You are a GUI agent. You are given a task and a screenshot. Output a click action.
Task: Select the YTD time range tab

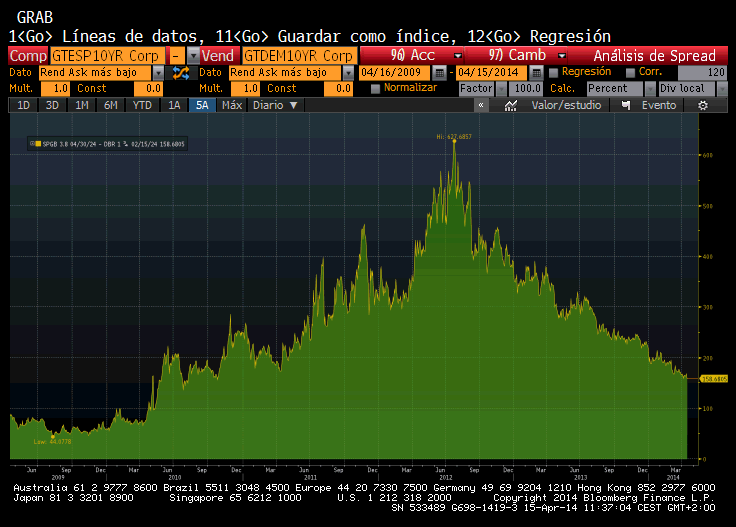coord(142,105)
